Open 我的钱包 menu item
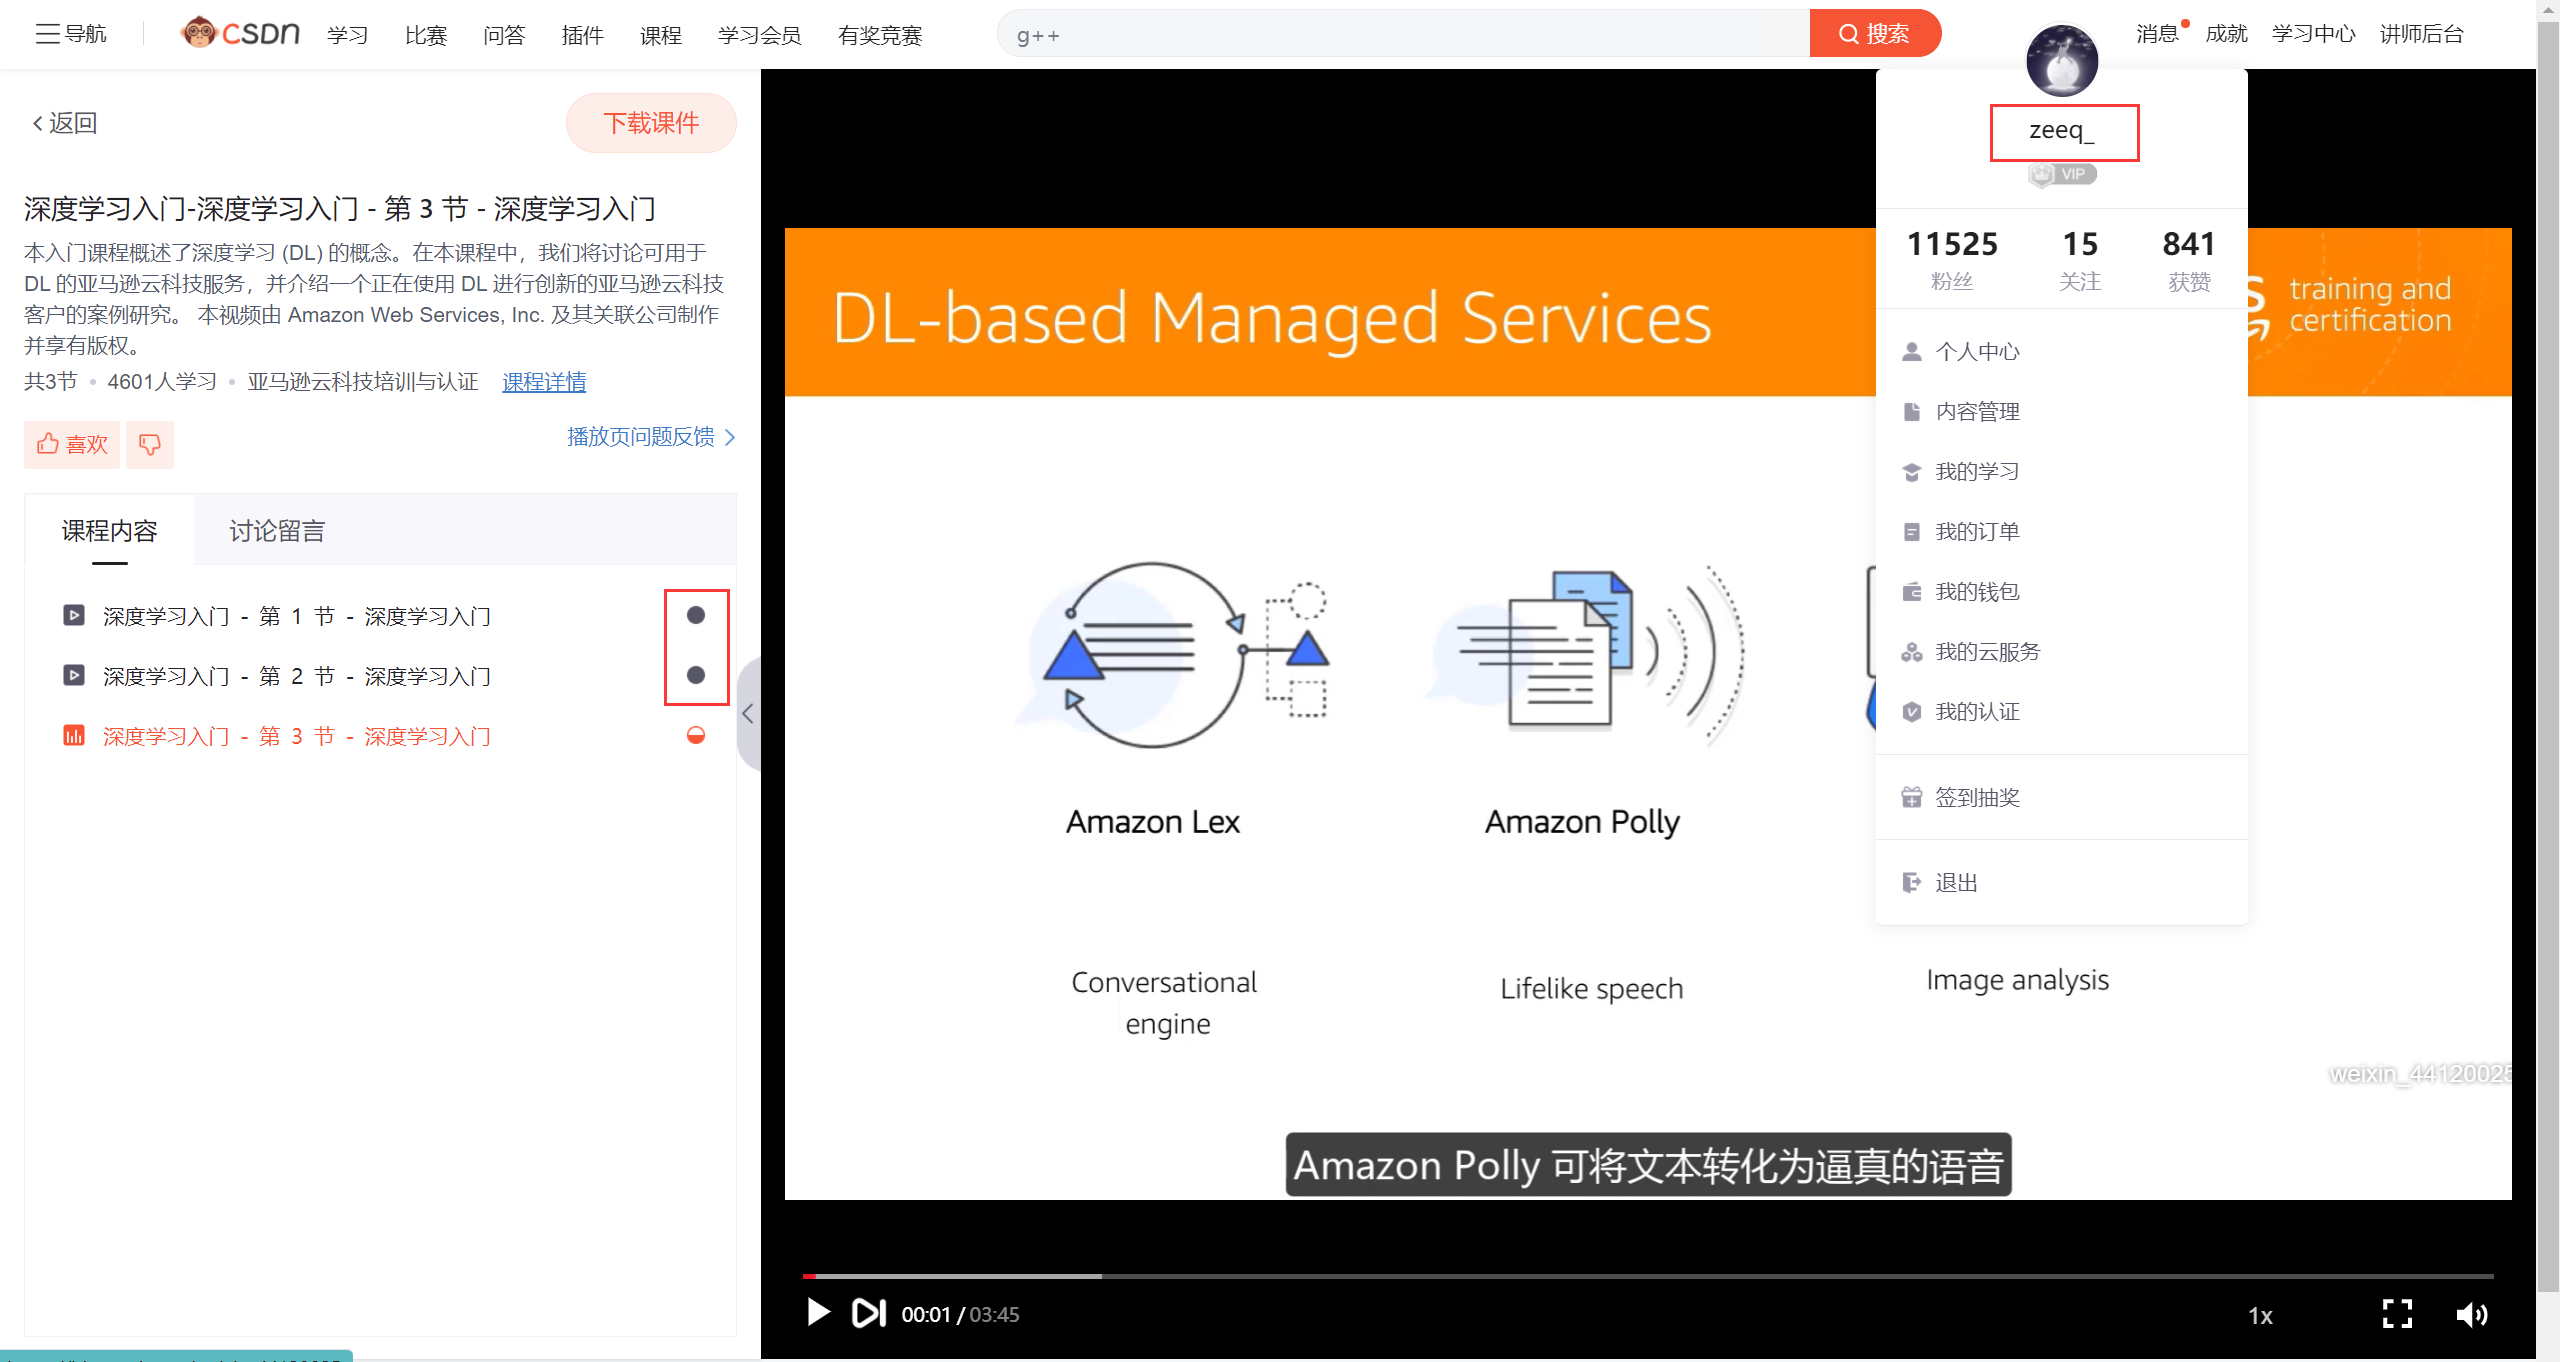The height and width of the screenshot is (1362, 2560). click(x=1977, y=591)
